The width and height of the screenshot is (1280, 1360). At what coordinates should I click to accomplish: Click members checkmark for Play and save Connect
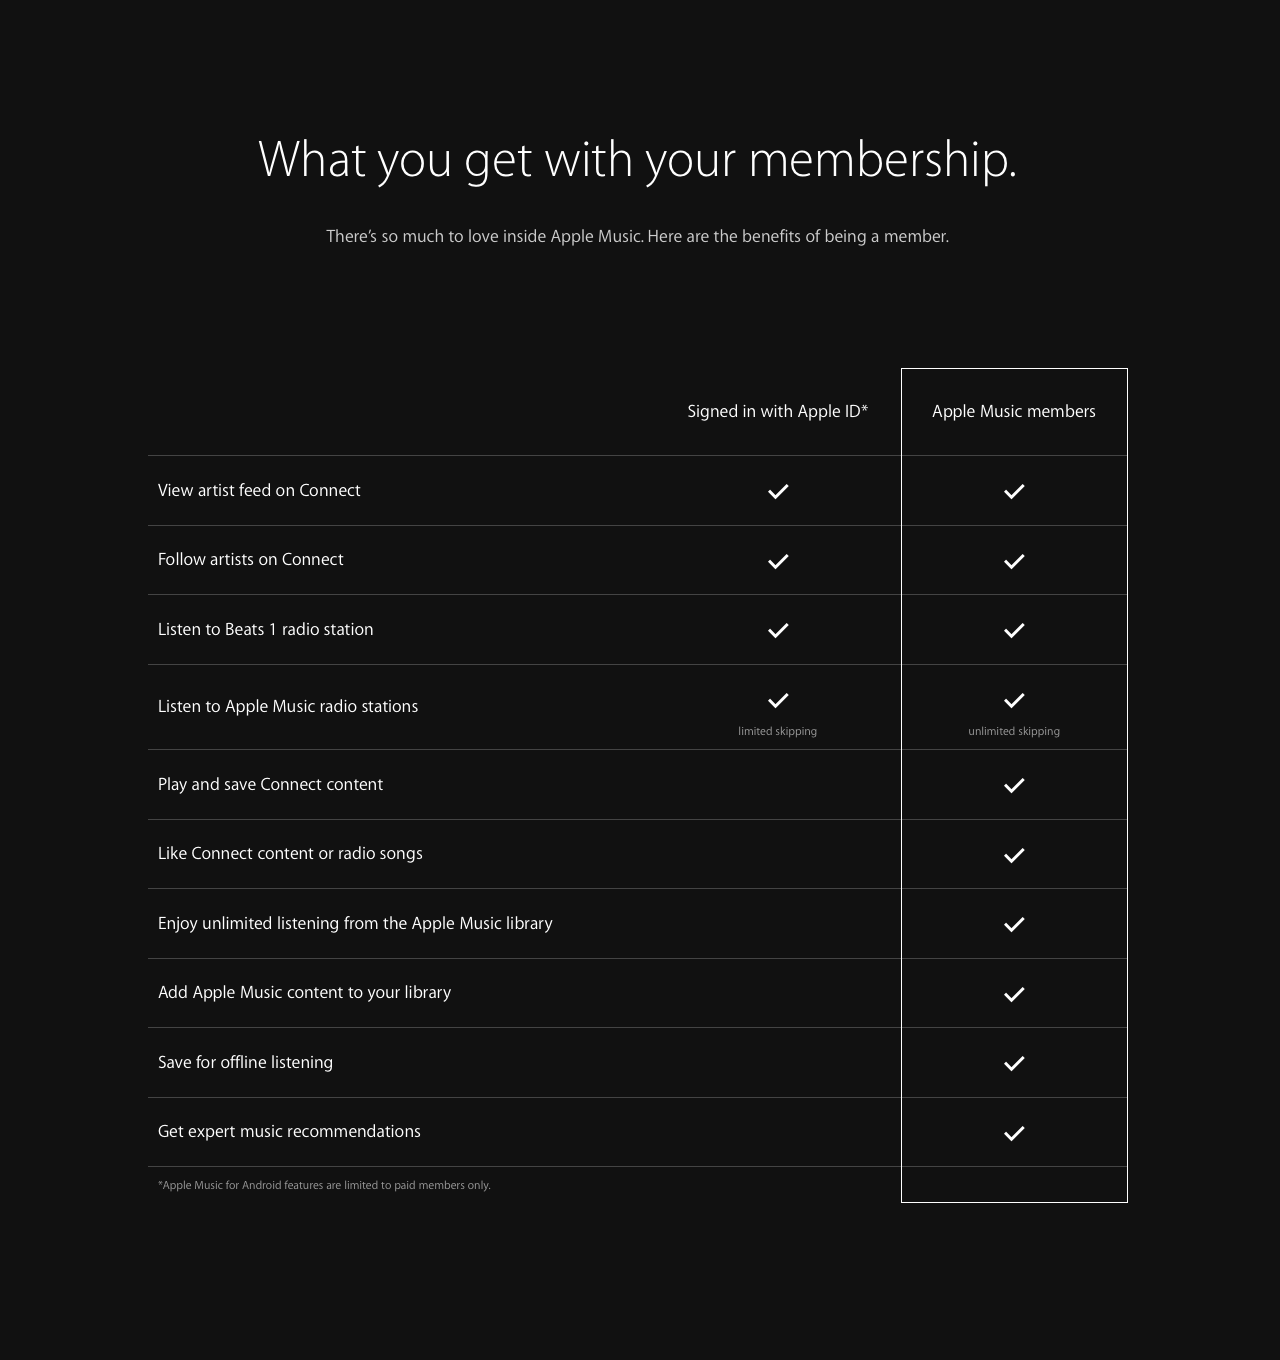click(x=1014, y=785)
